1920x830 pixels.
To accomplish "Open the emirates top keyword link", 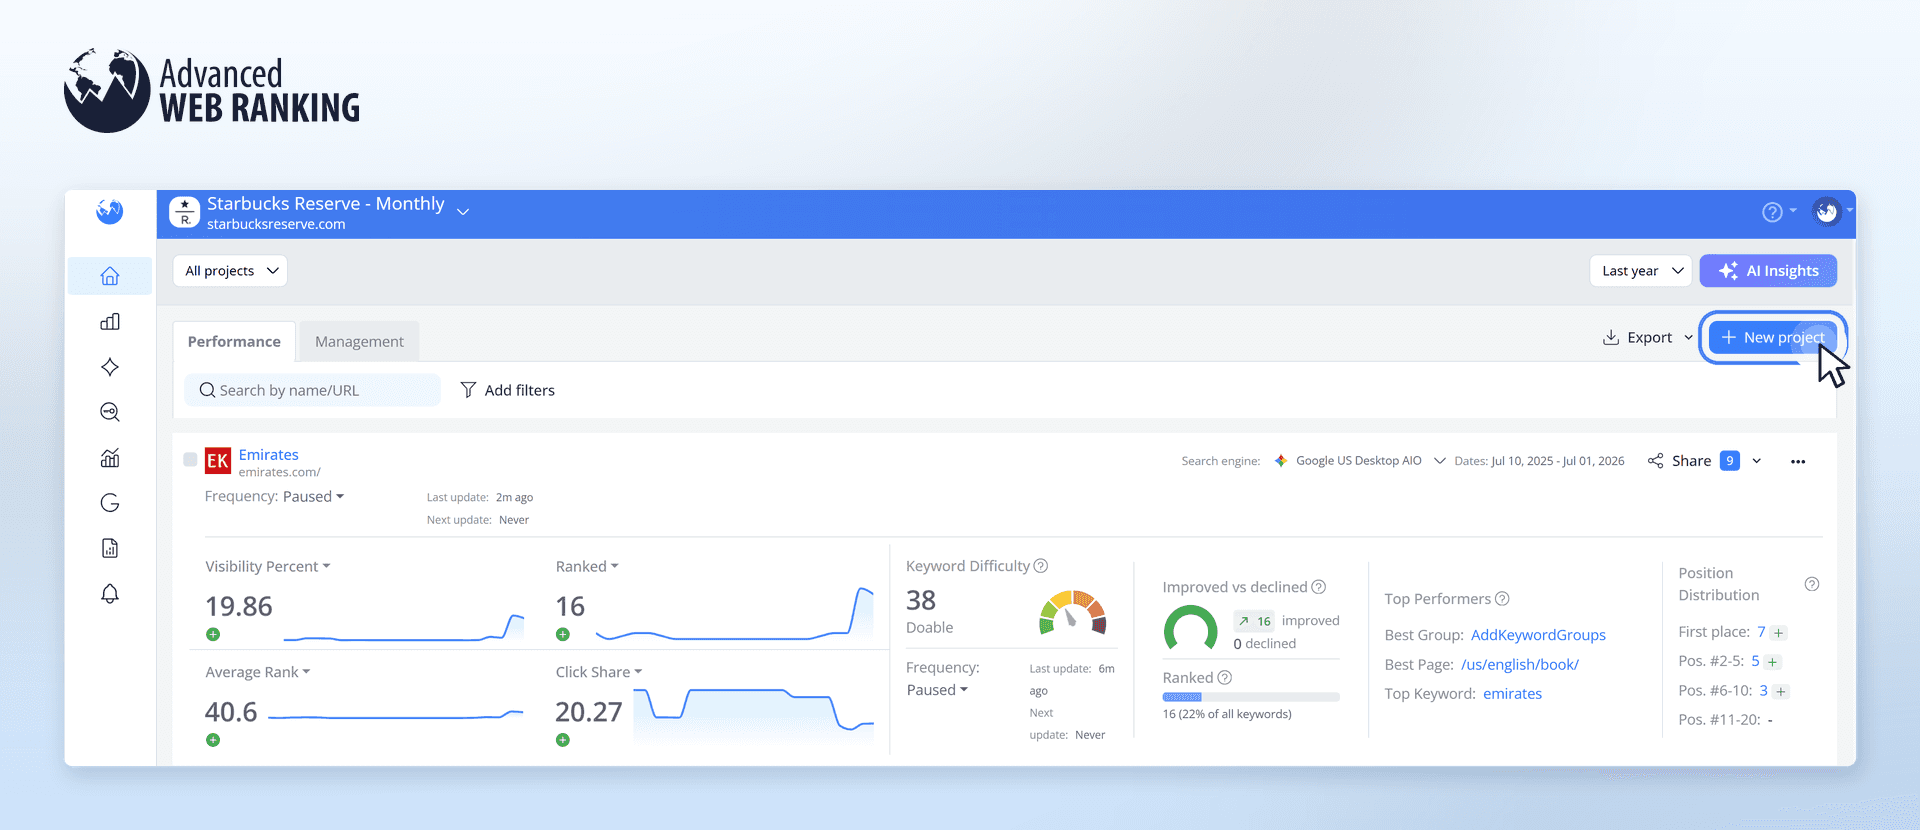I will click(1512, 694).
